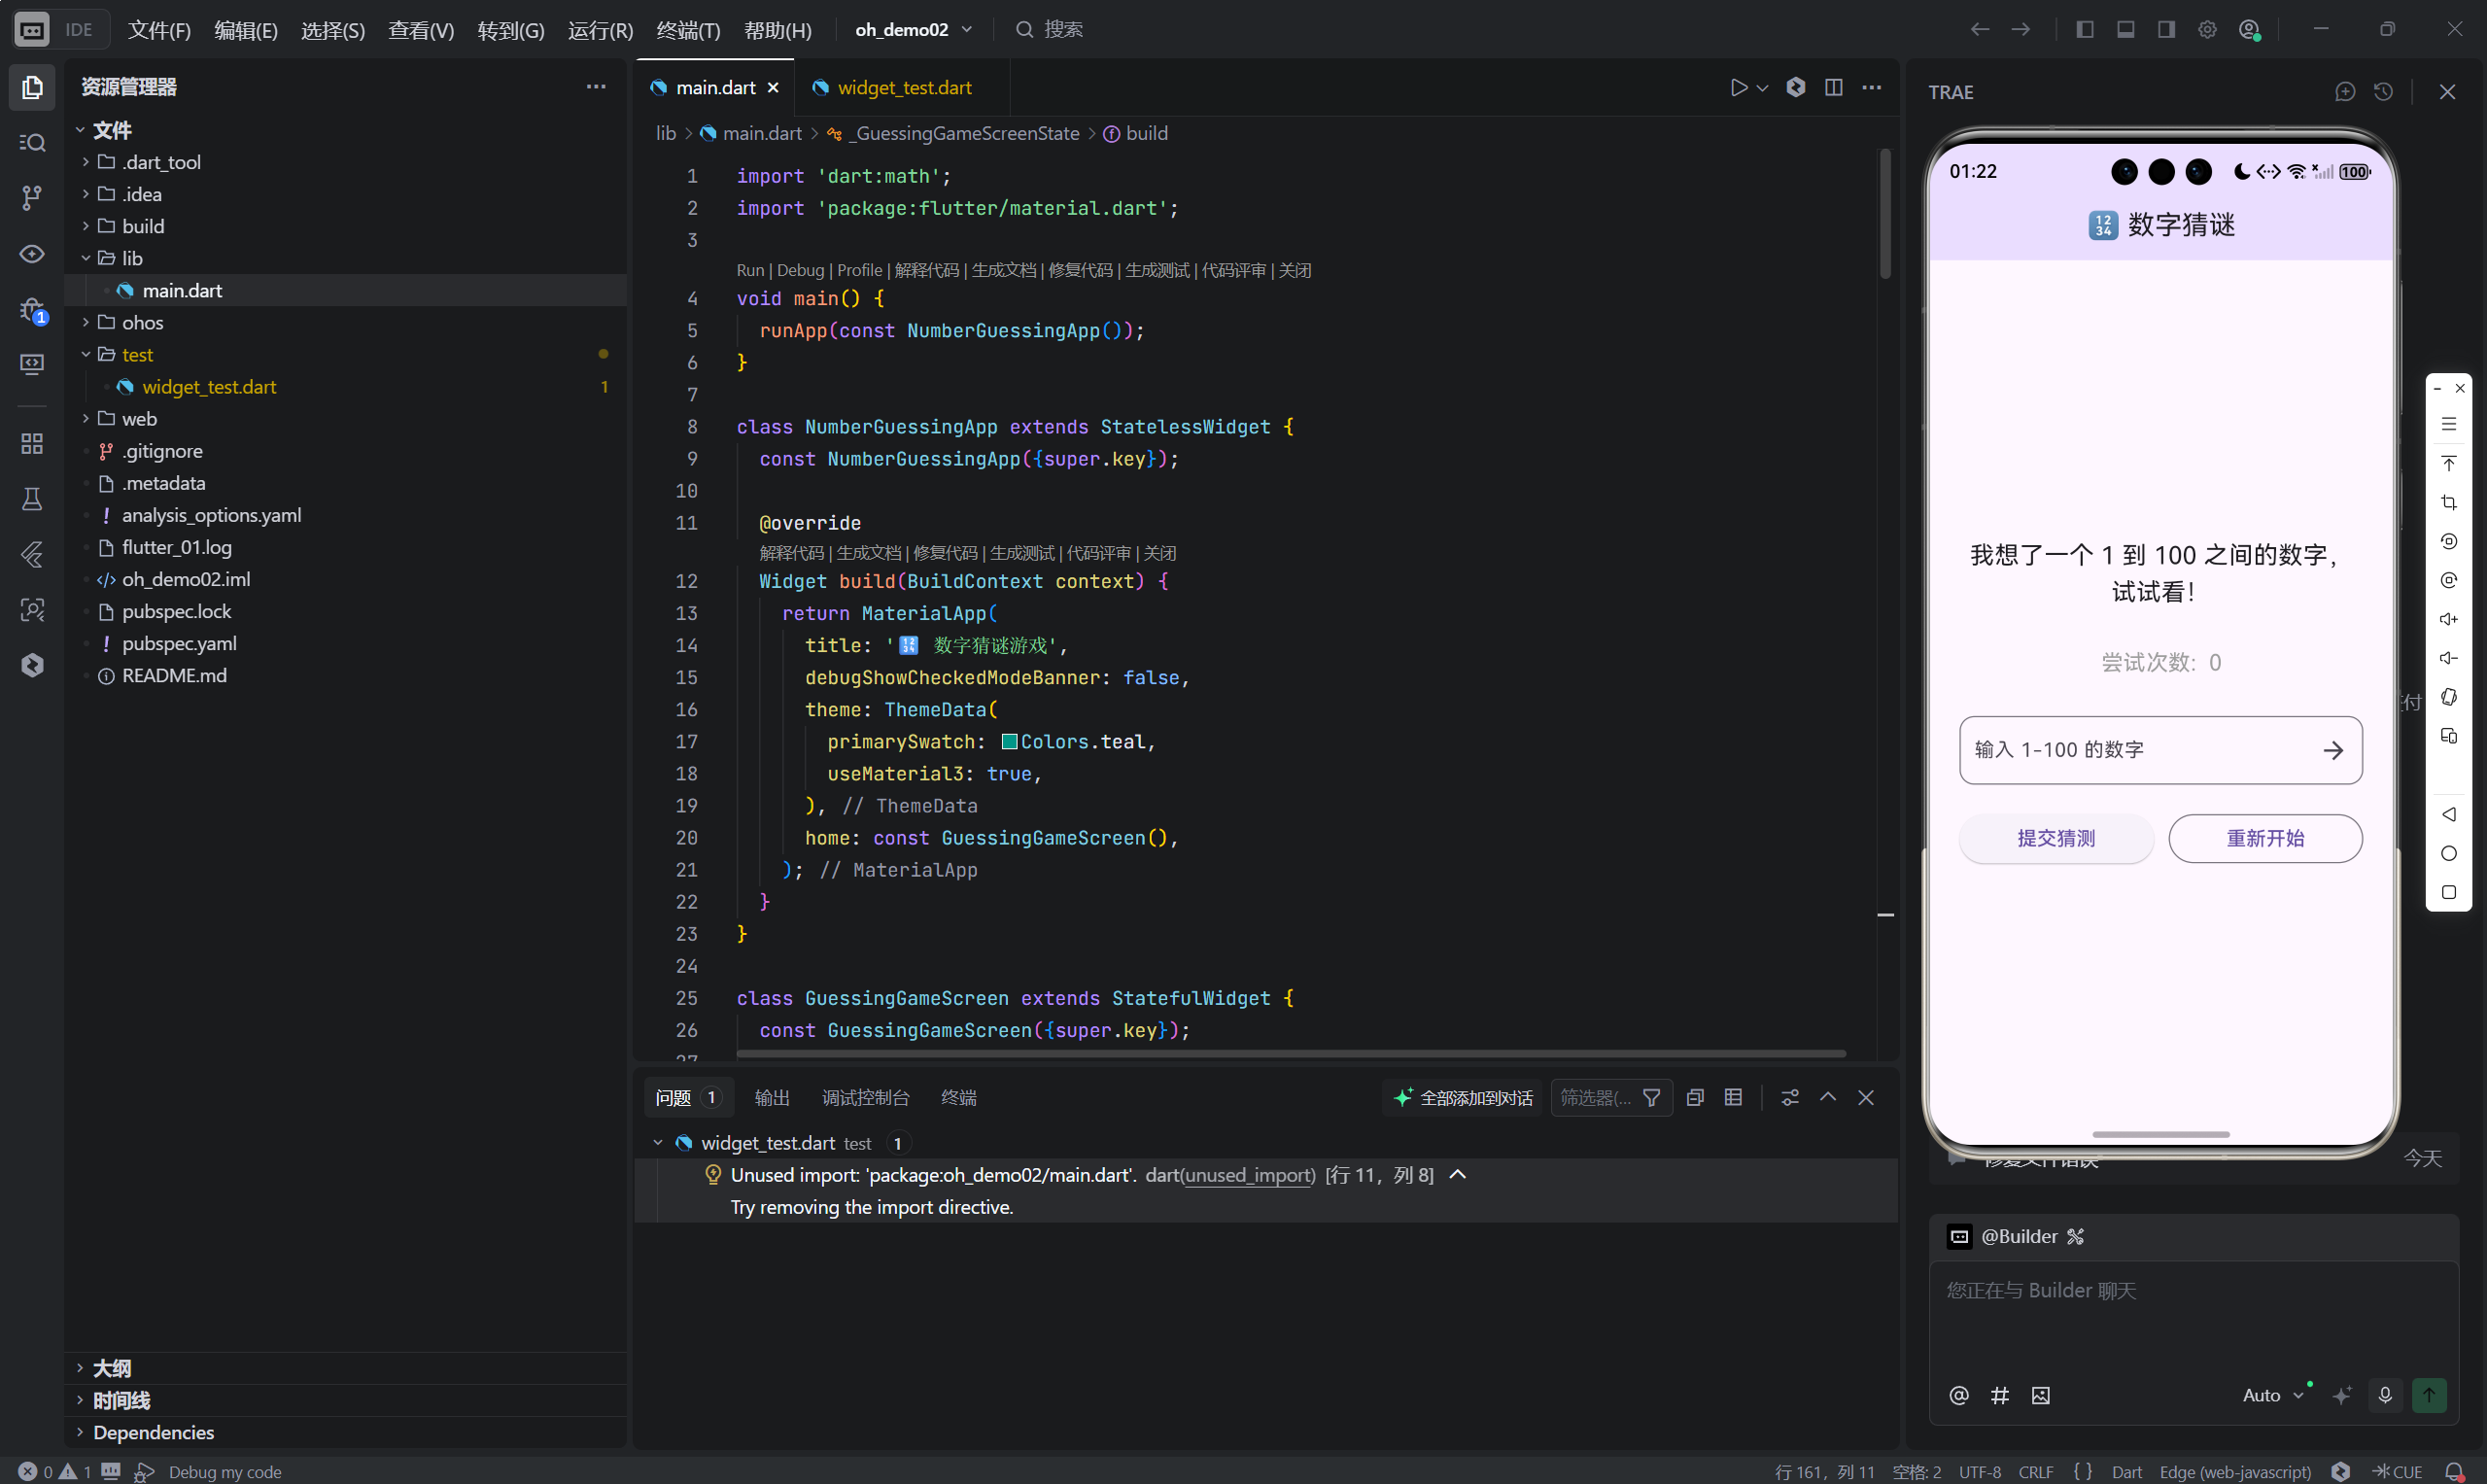Collapse the lib folder

coord(131,258)
